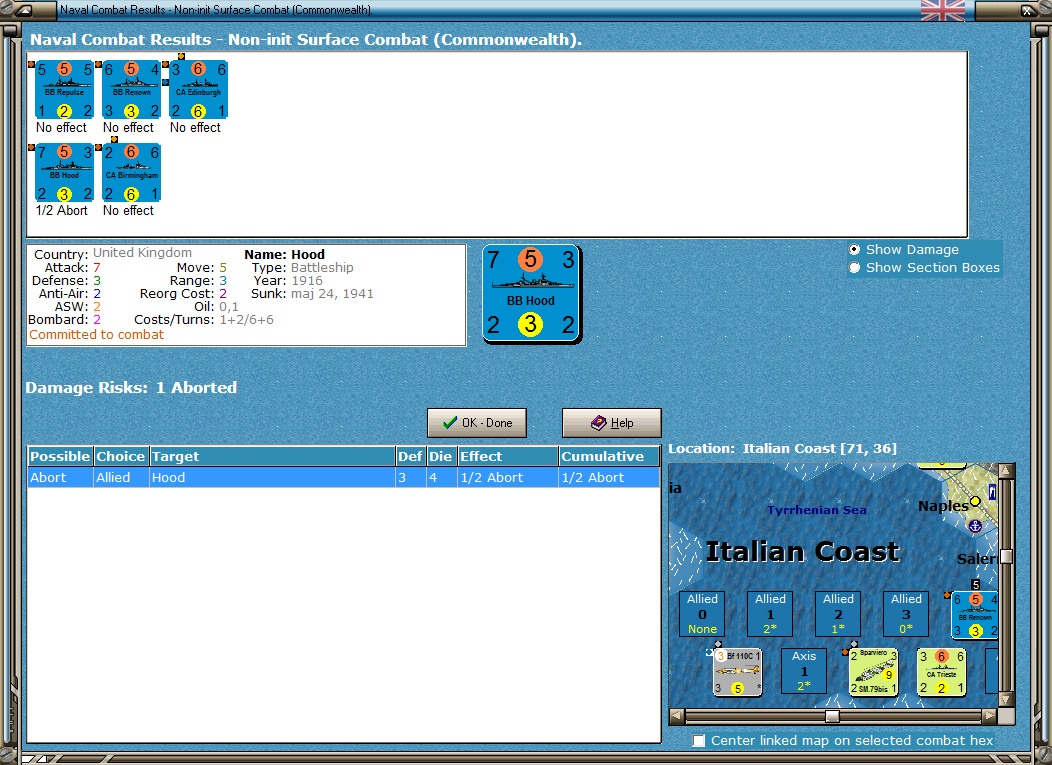1052x765 pixels.
Task: Click the Allied 1 sea section box
Action: point(770,613)
